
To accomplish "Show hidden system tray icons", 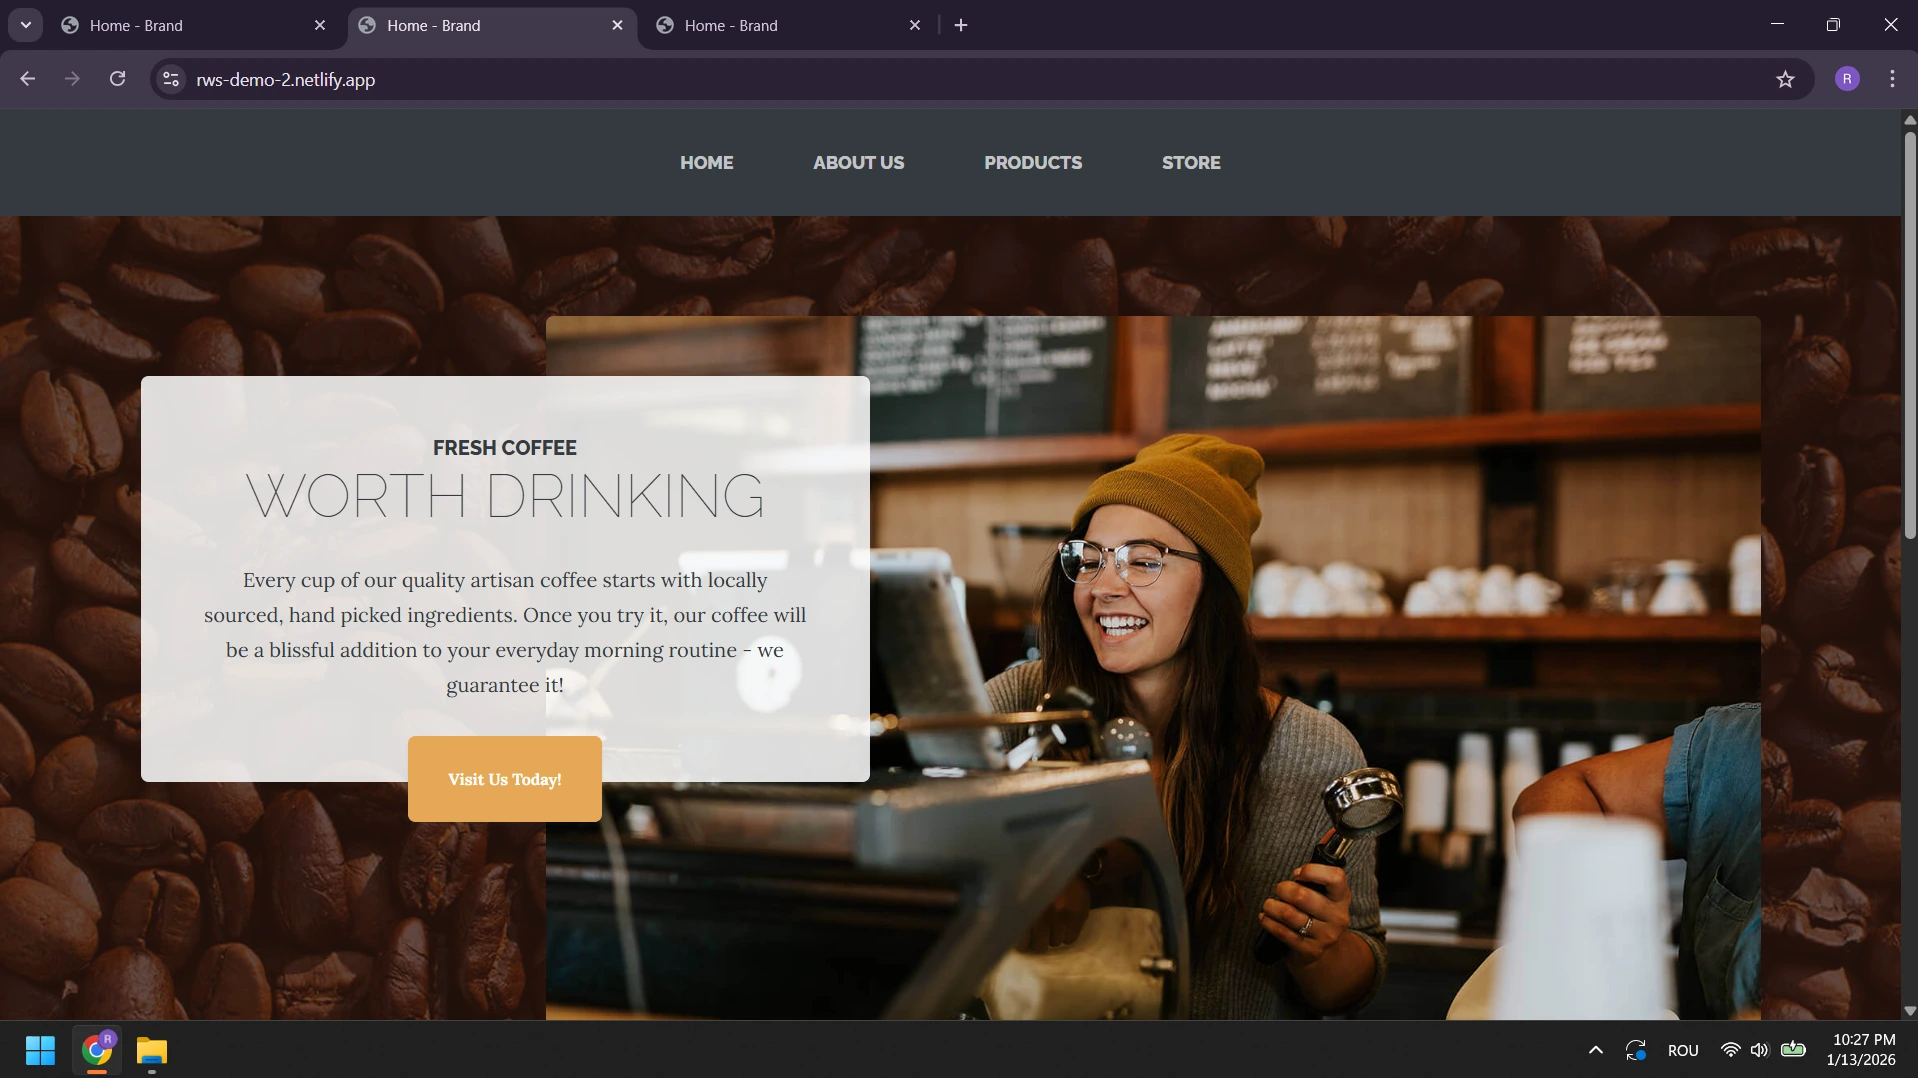I will [1595, 1050].
